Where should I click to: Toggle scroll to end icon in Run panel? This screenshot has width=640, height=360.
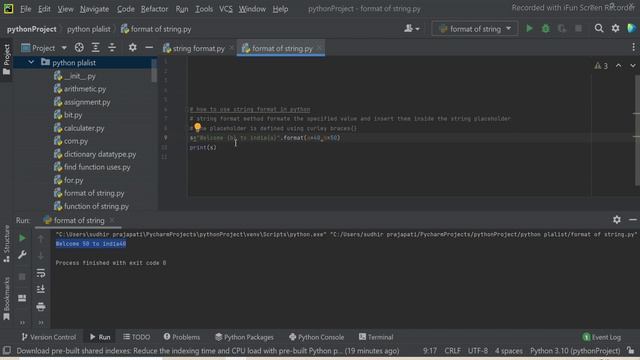(x=41, y=289)
